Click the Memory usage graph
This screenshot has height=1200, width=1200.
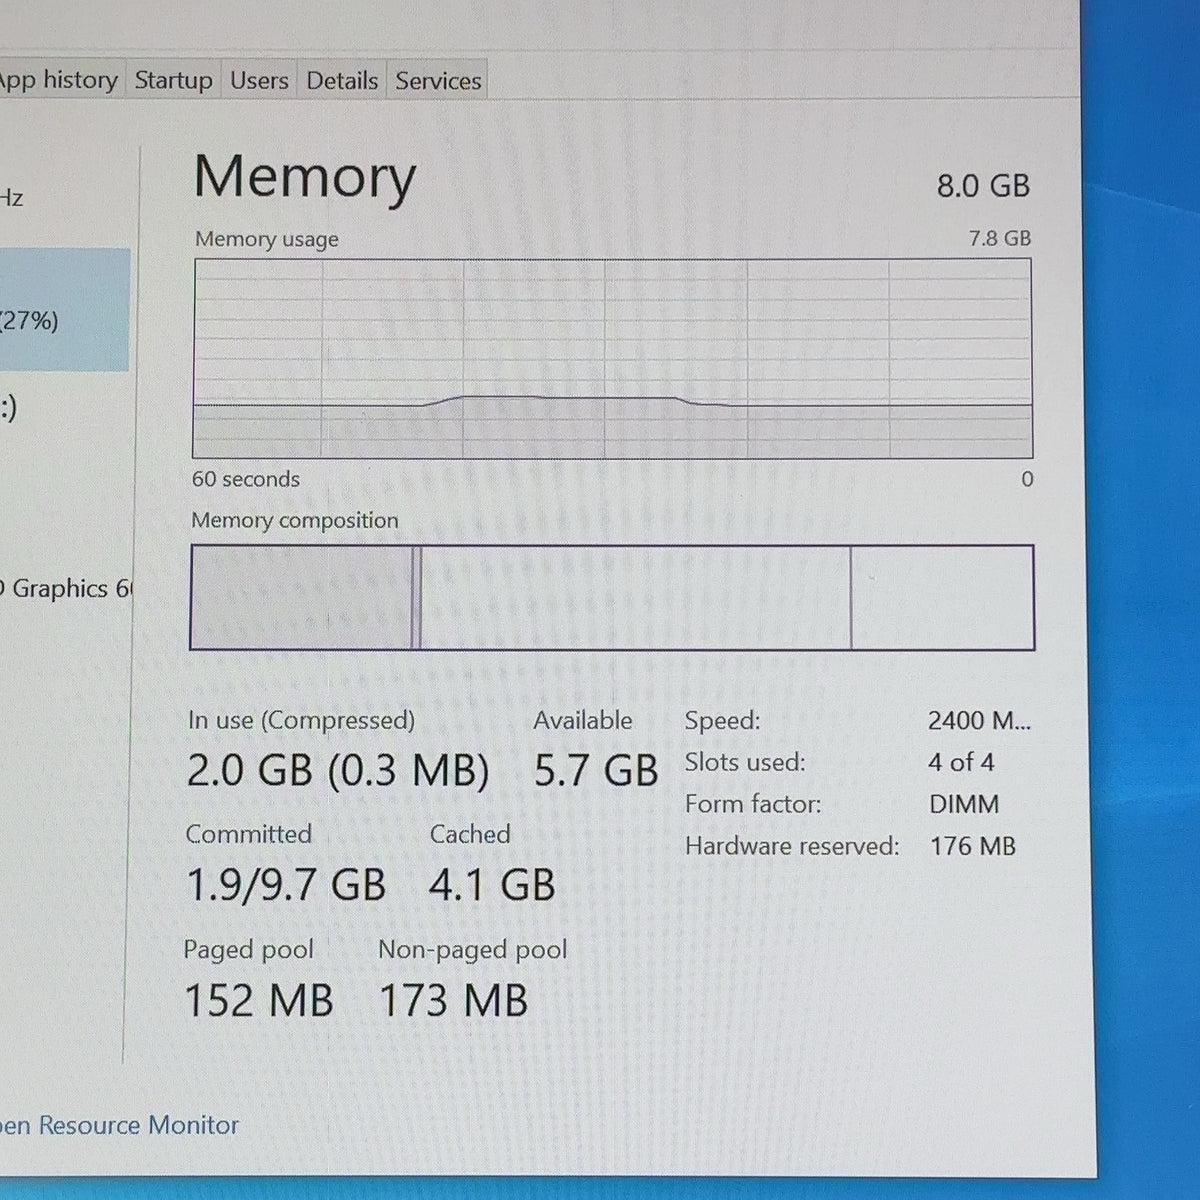pos(612,358)
